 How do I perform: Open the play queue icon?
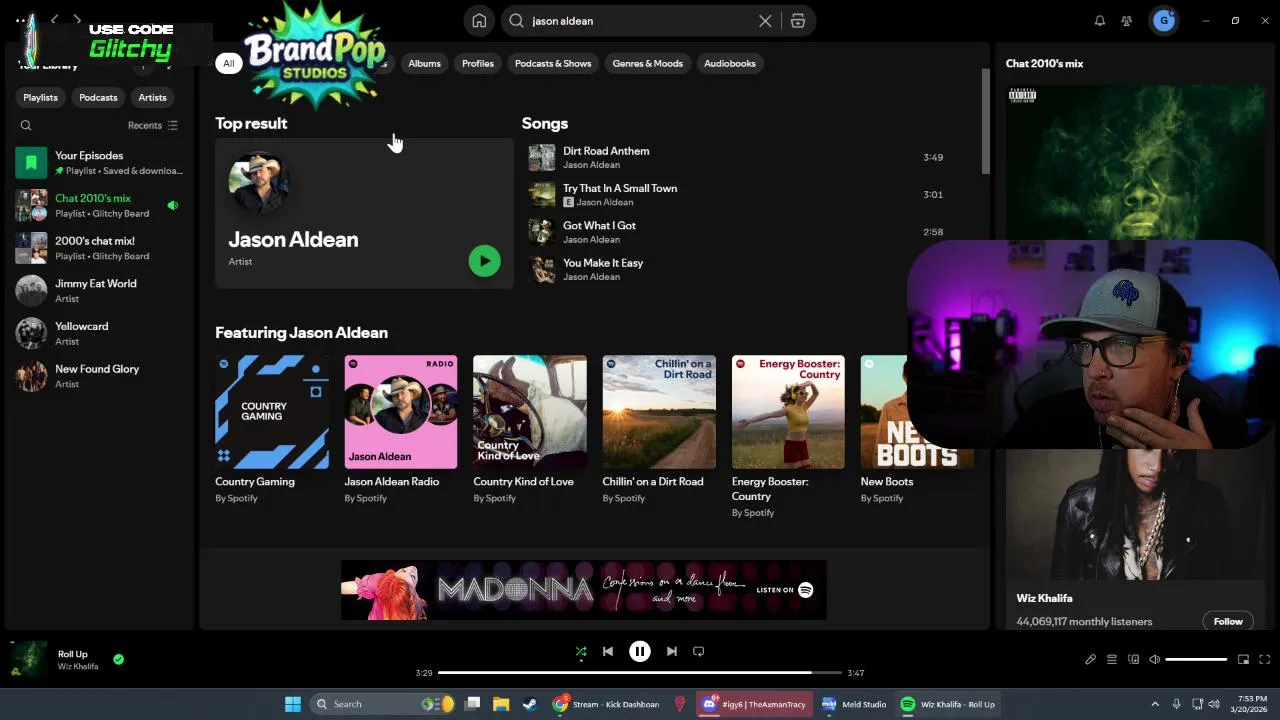tap(1112, 660)
